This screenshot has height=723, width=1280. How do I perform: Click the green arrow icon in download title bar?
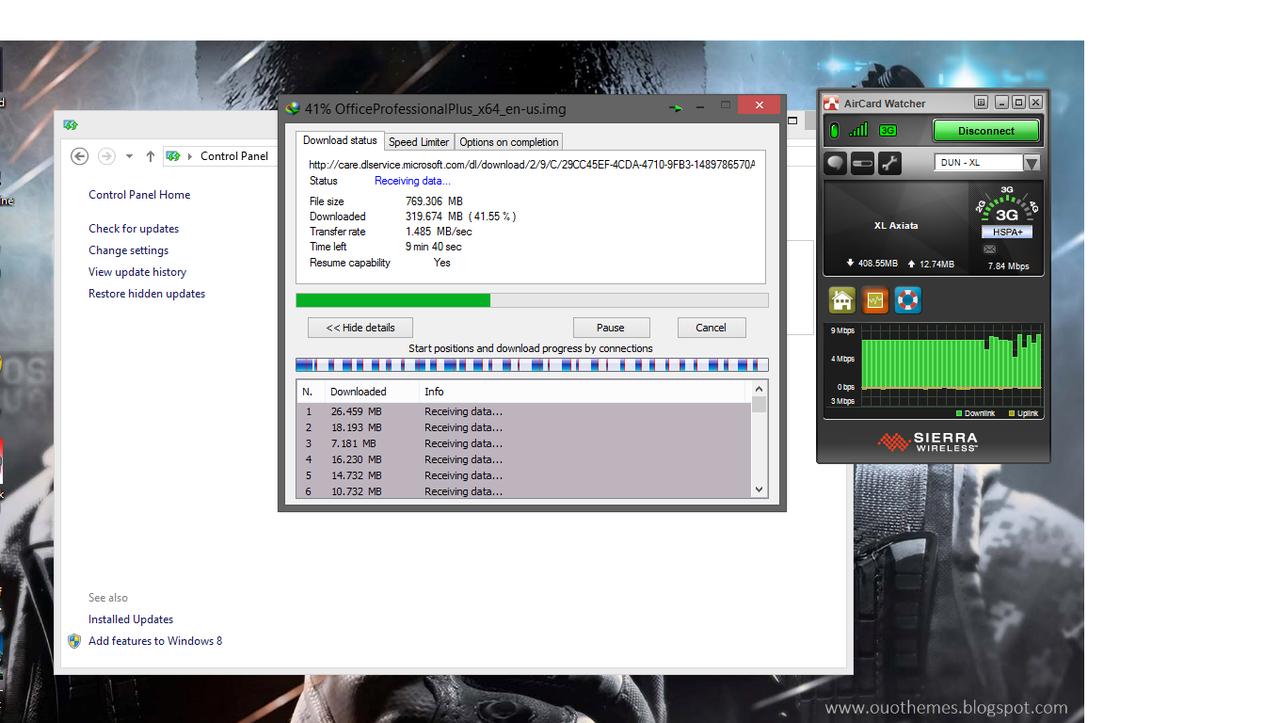[677, 107]
